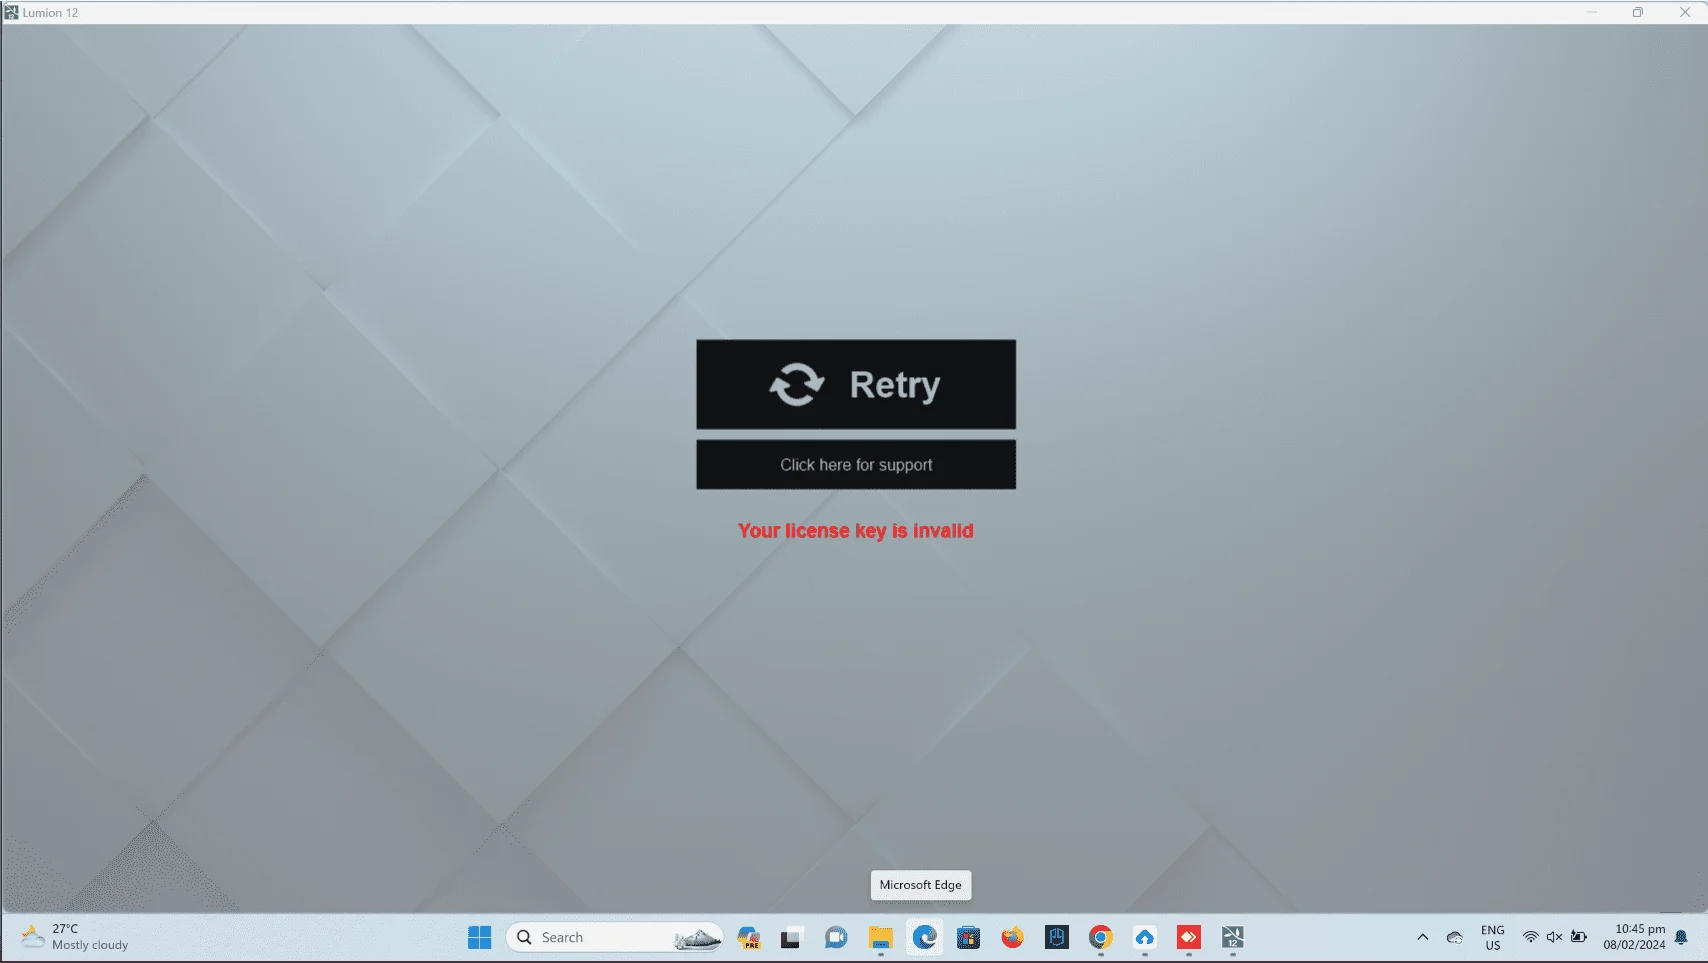This screenshot has height=963, width=1708.
Task: Open the dark blue shield app on the taskbar
Action: [x=1057, y=937]
